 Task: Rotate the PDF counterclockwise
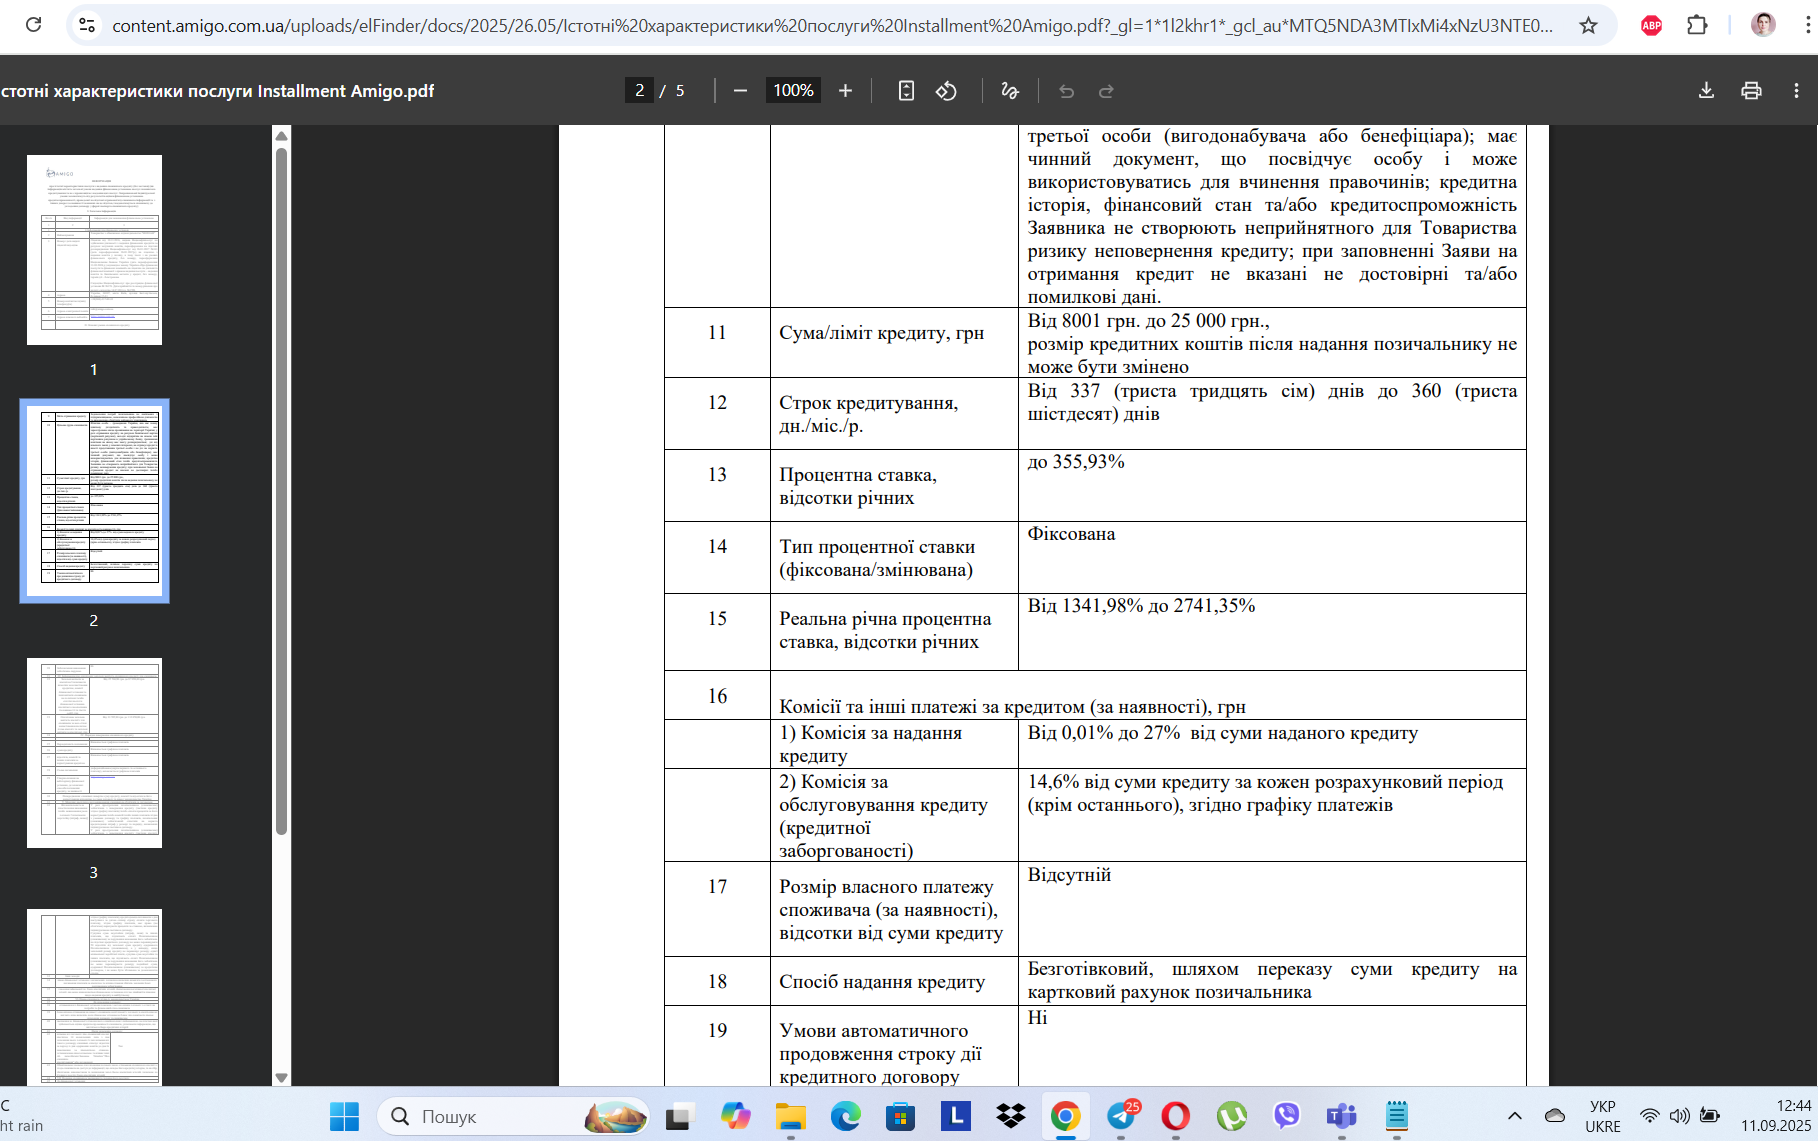946,91
